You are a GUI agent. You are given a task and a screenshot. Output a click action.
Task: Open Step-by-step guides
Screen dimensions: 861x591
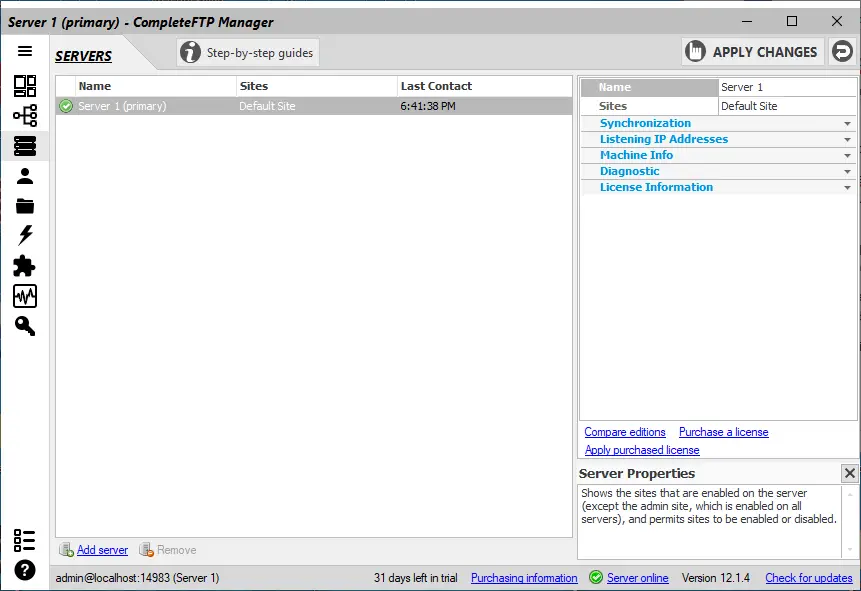pos(248,52)
